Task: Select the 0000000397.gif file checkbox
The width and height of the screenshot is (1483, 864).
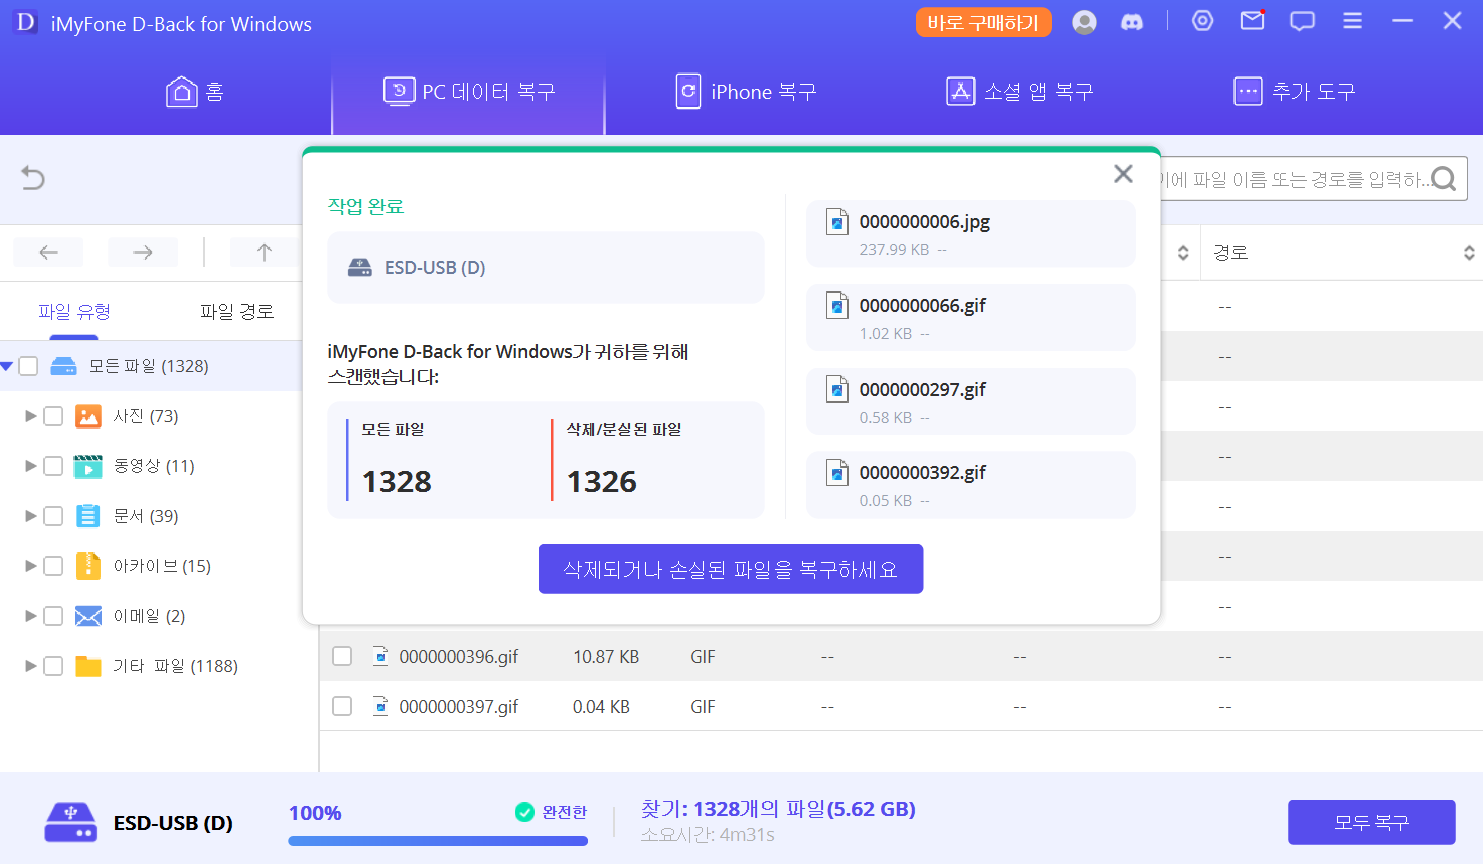Action: pos(342,706)
